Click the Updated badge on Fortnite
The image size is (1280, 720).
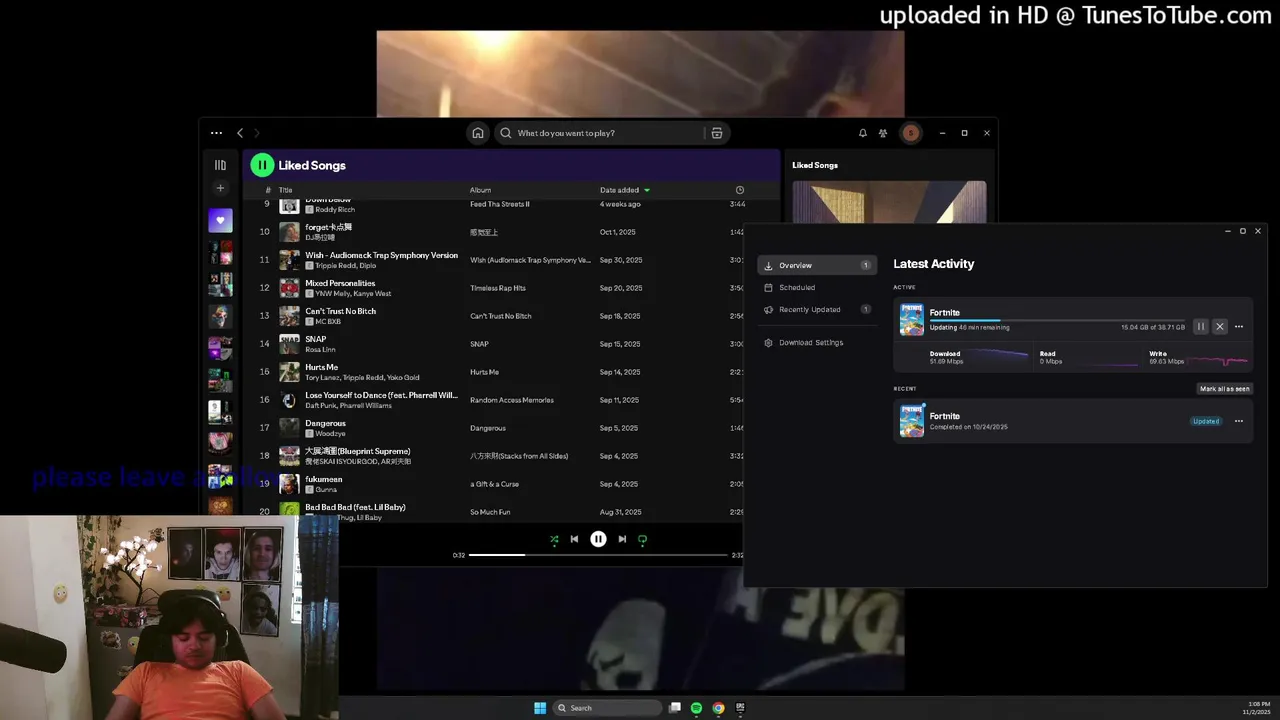pos(1206,421)
